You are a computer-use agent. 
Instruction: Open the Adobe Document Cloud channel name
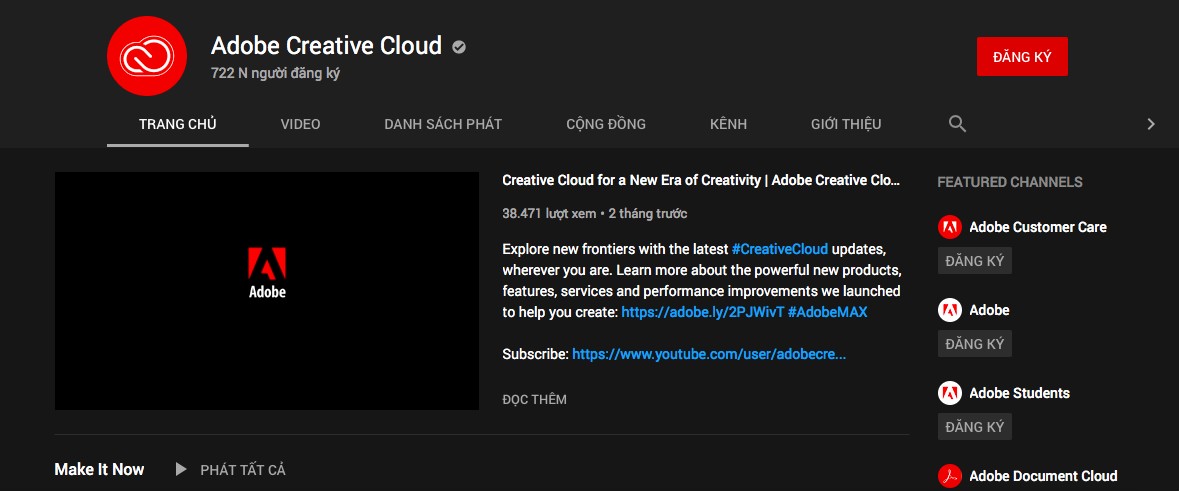[x=1044, y=475]
